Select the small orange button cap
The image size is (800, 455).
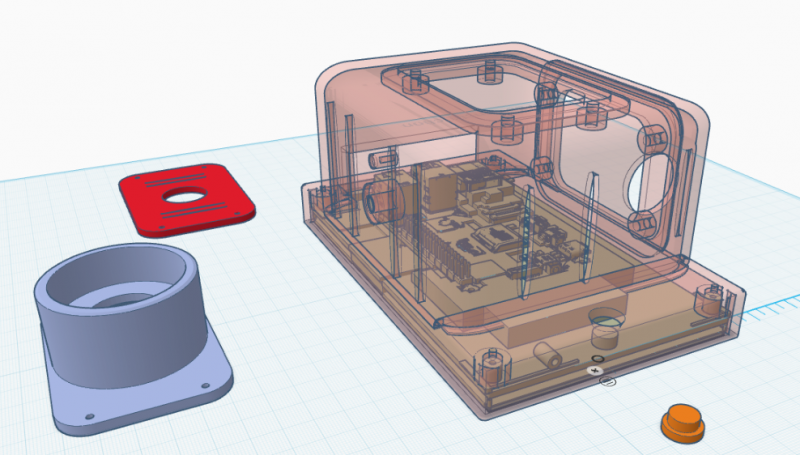click(x=683, y=423)
